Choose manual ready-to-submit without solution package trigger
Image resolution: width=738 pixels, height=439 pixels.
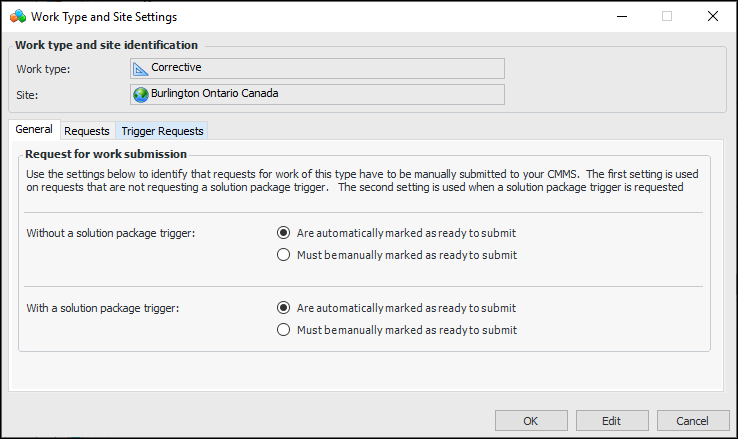coord(284,255)
